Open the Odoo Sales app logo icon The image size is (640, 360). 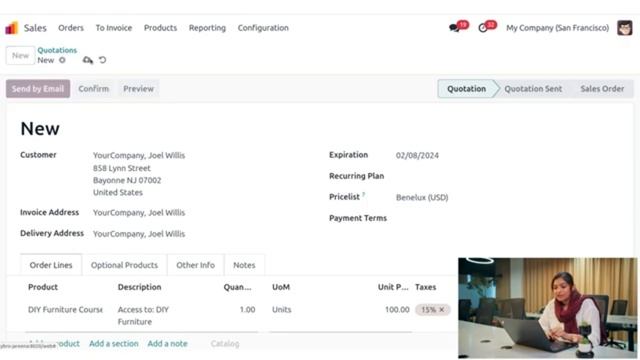click(11, 28)
